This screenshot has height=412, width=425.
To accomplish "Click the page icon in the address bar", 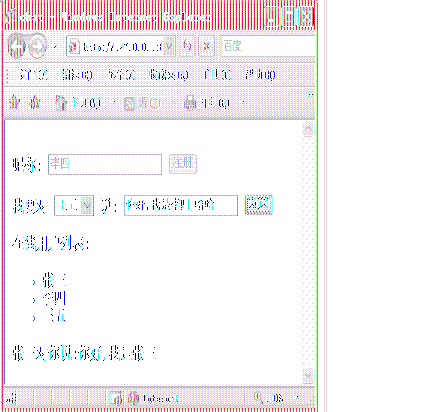I will 74,46.
